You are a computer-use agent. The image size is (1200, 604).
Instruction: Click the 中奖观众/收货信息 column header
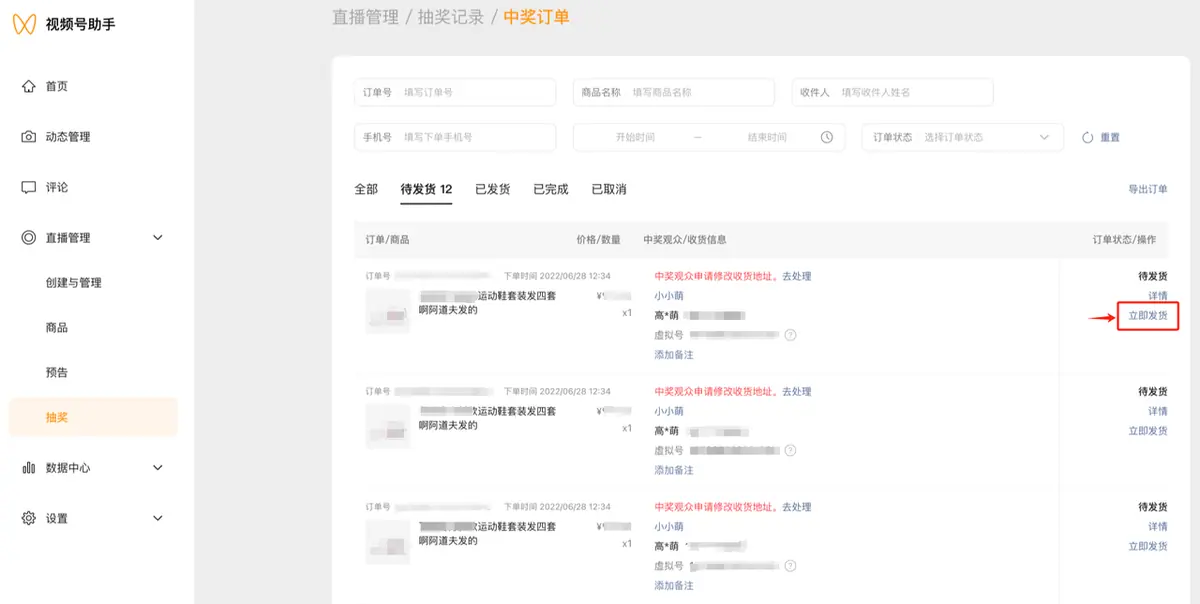[685, 240]
